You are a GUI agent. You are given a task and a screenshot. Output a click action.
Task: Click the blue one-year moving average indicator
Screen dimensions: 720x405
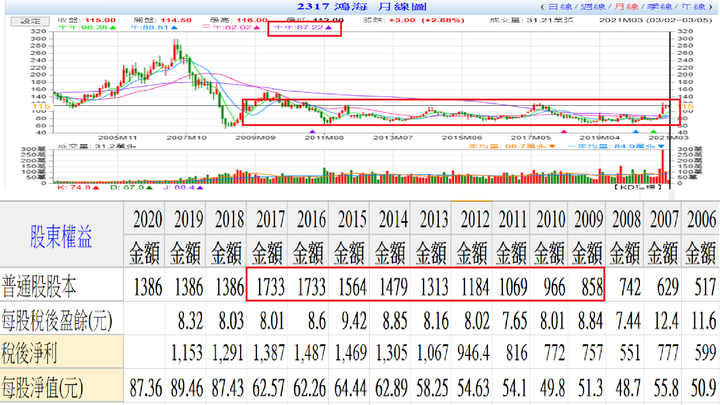tap(154, 28)
